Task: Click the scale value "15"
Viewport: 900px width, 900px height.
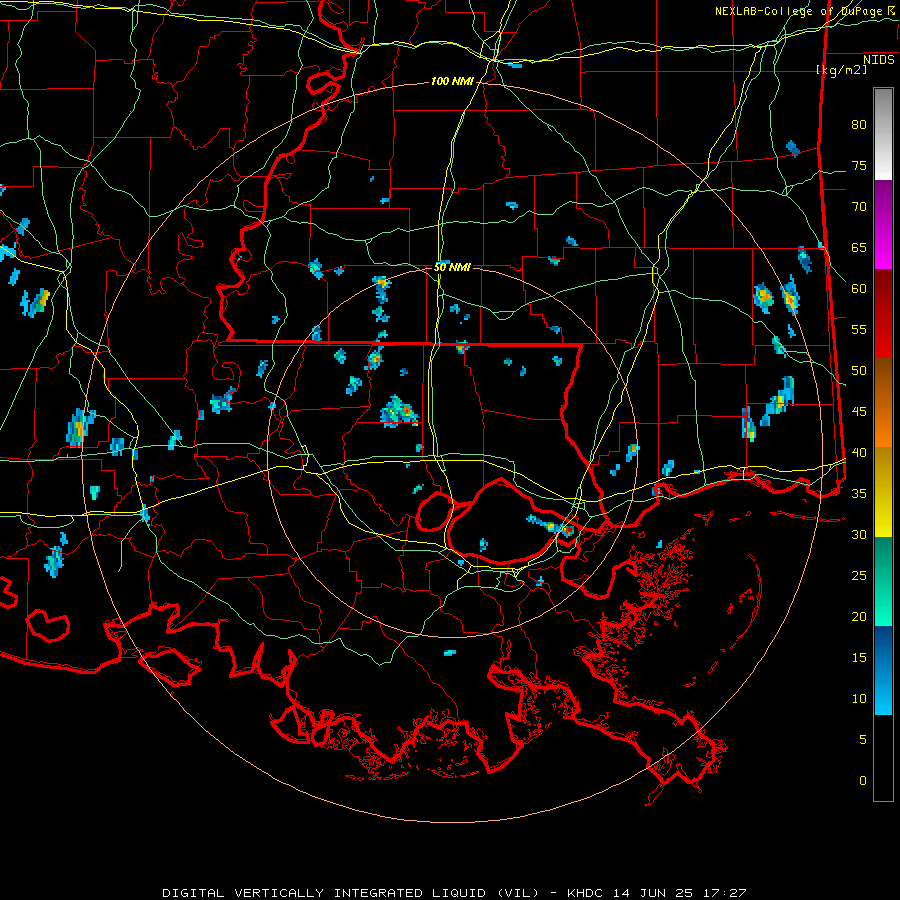Action: 859,658
